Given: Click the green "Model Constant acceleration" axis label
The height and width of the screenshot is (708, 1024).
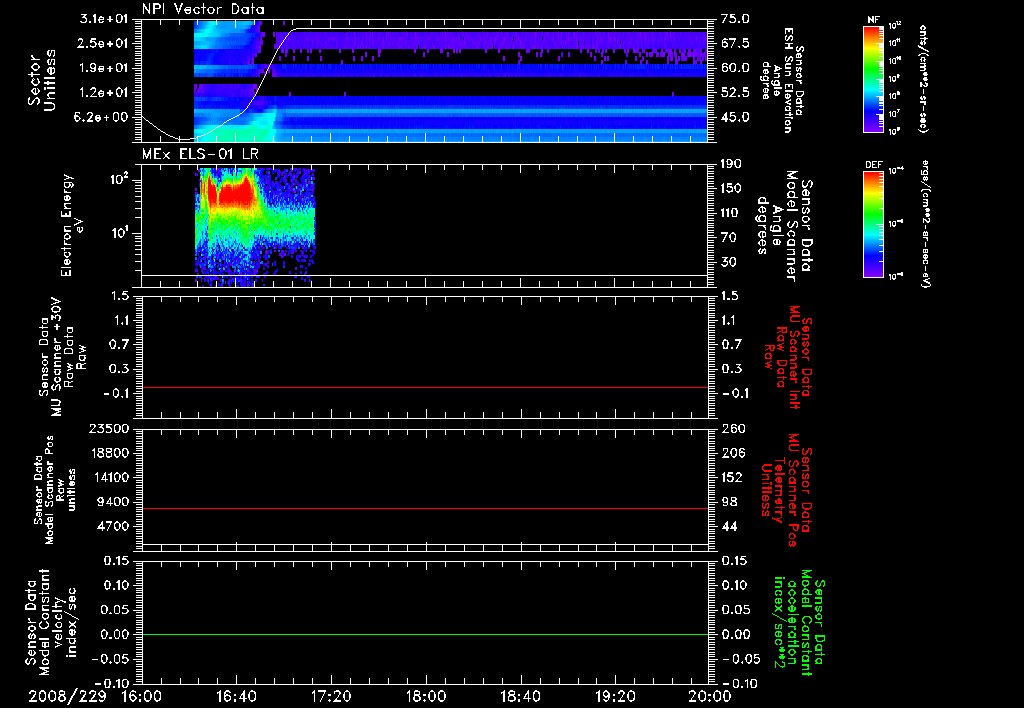Looking at the screenshot, I should pos(799,624).
